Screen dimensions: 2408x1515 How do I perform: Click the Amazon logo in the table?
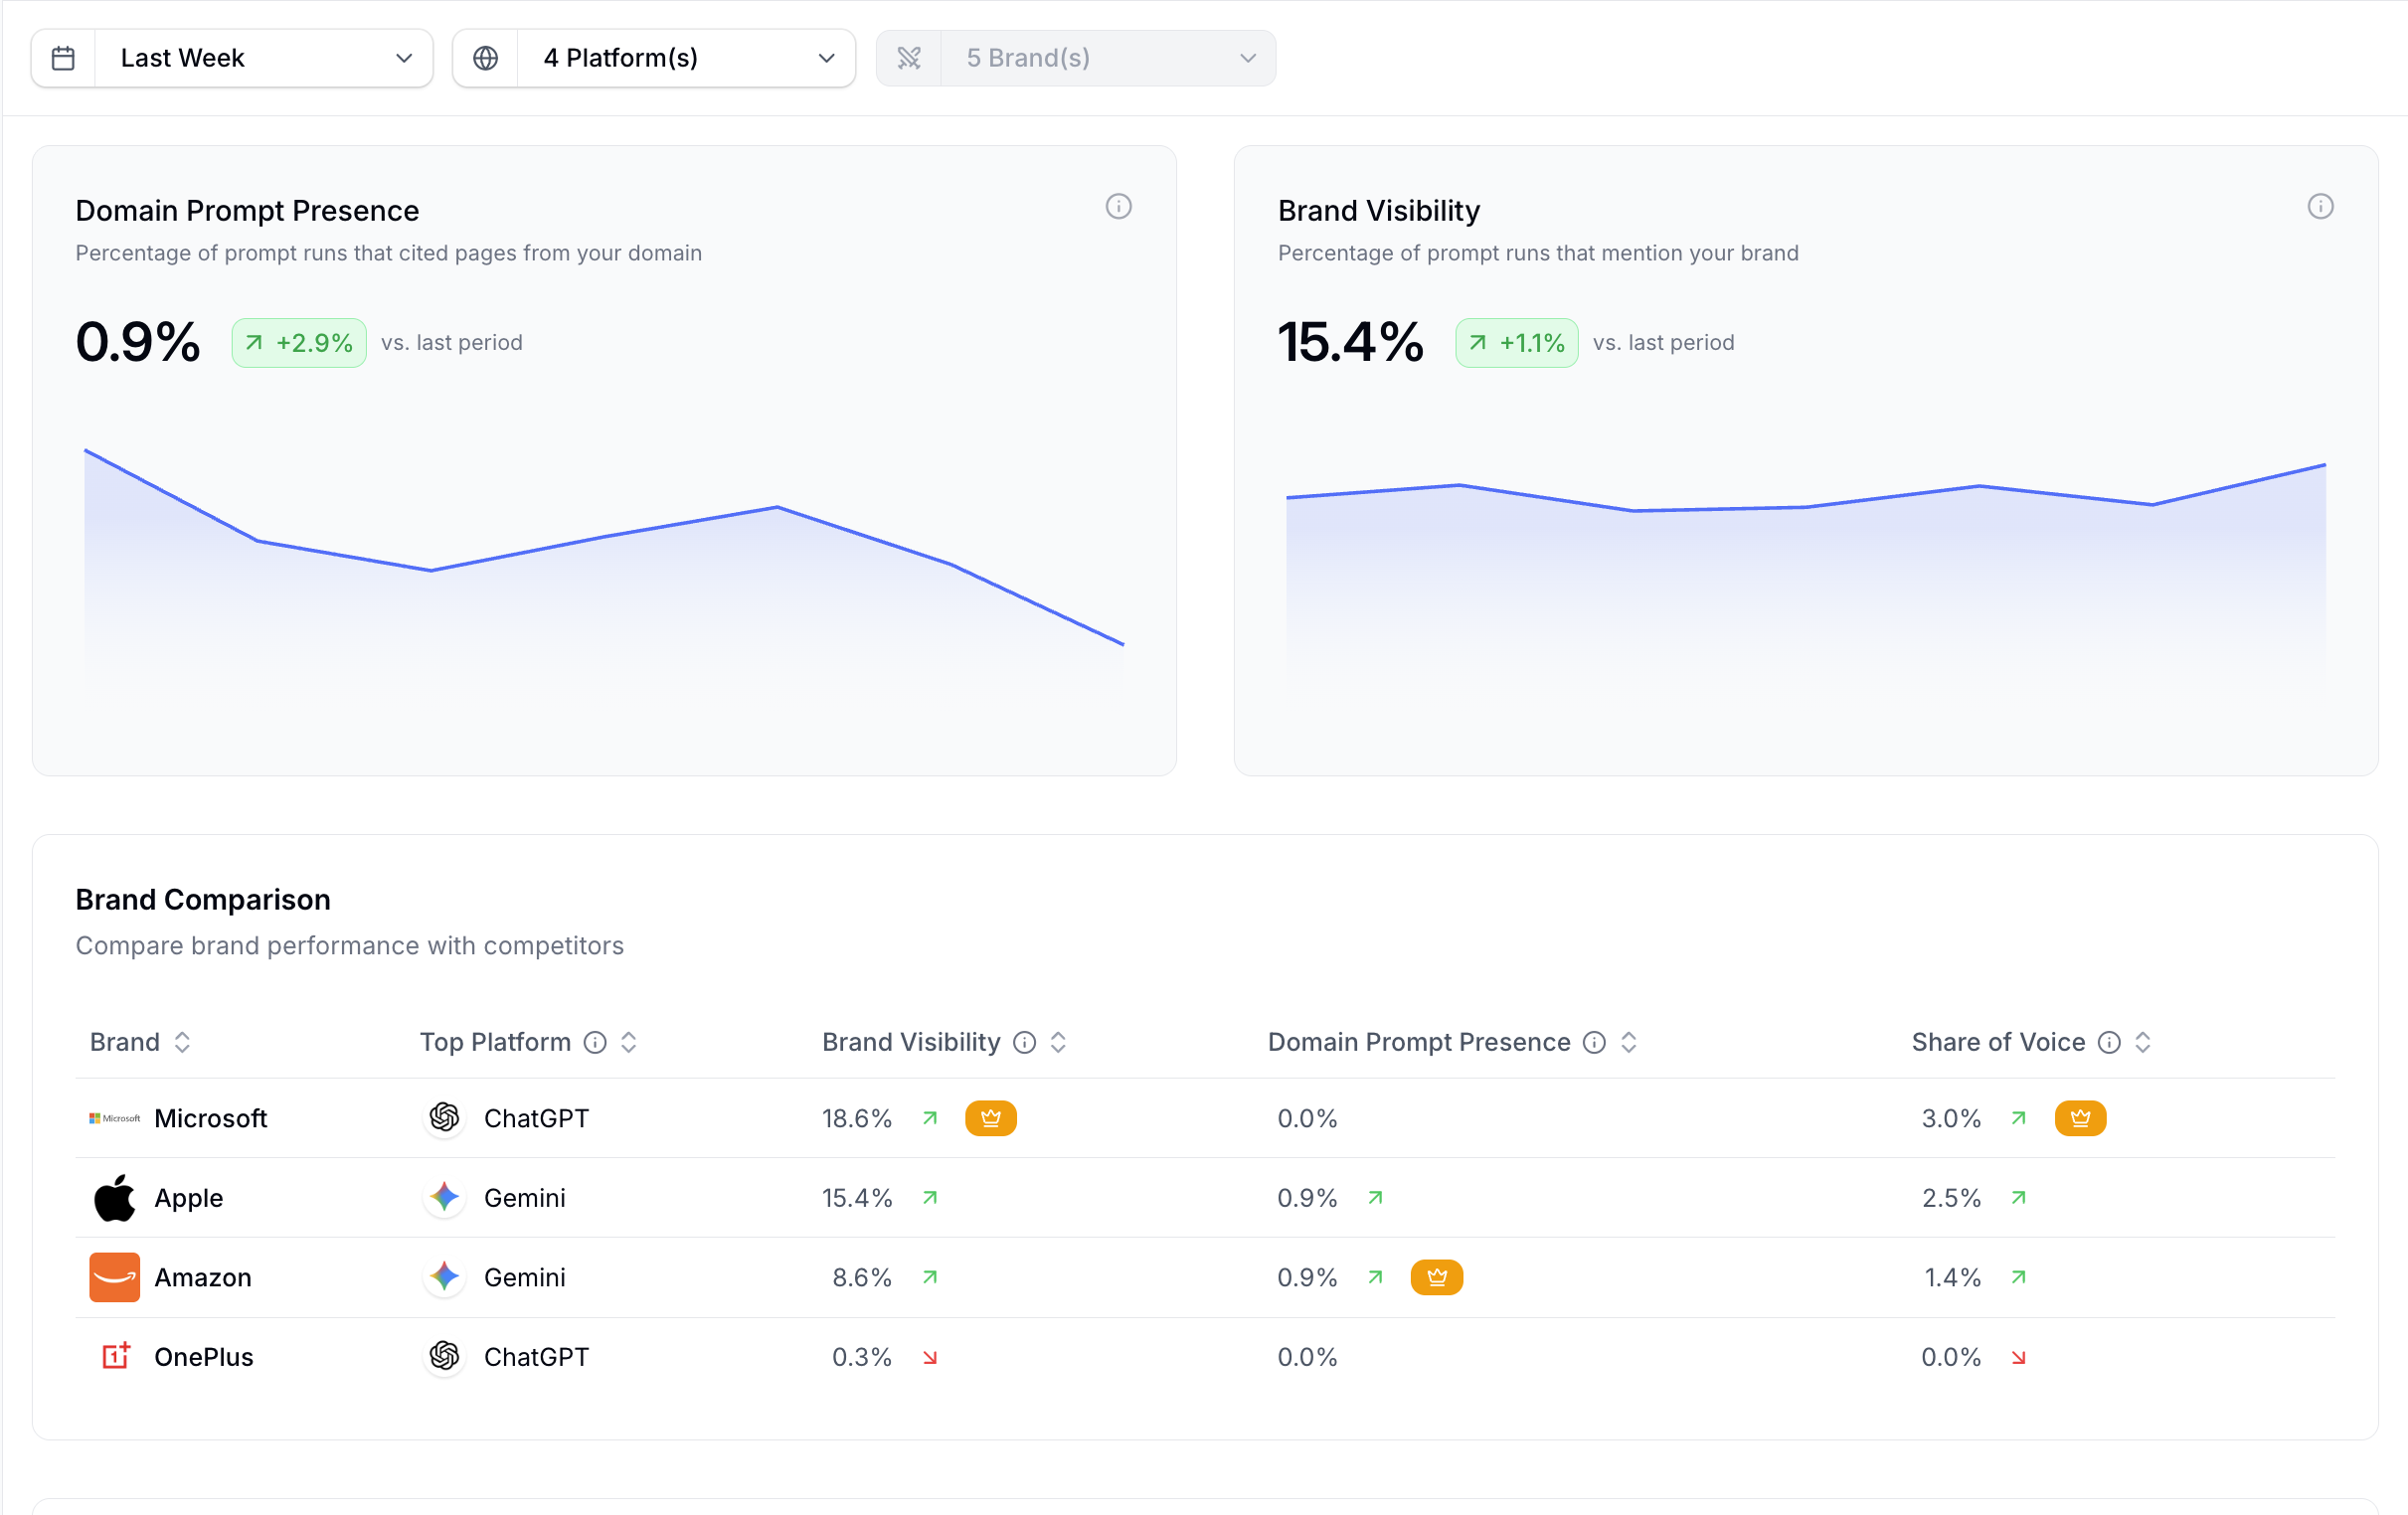point(114,1277)
